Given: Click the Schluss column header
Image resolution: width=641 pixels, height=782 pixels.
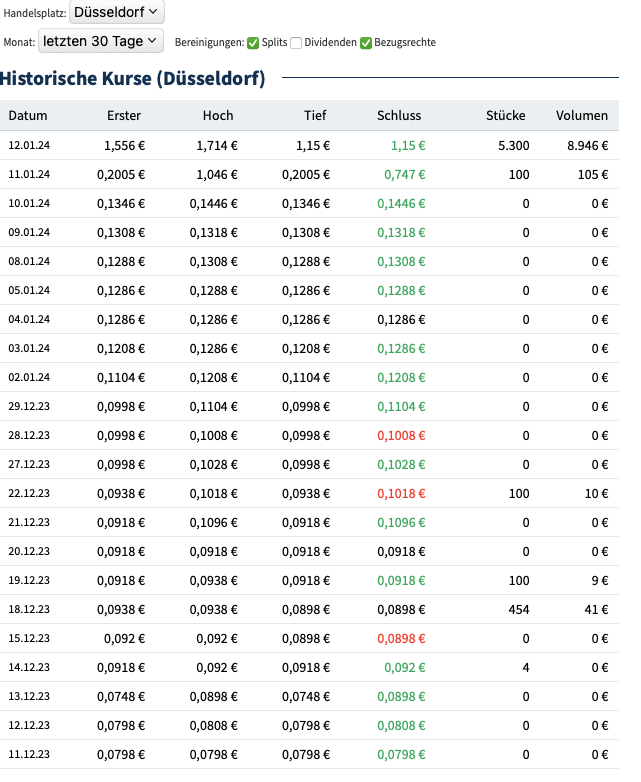Looking at the screenshot, I should coord(399,116).
